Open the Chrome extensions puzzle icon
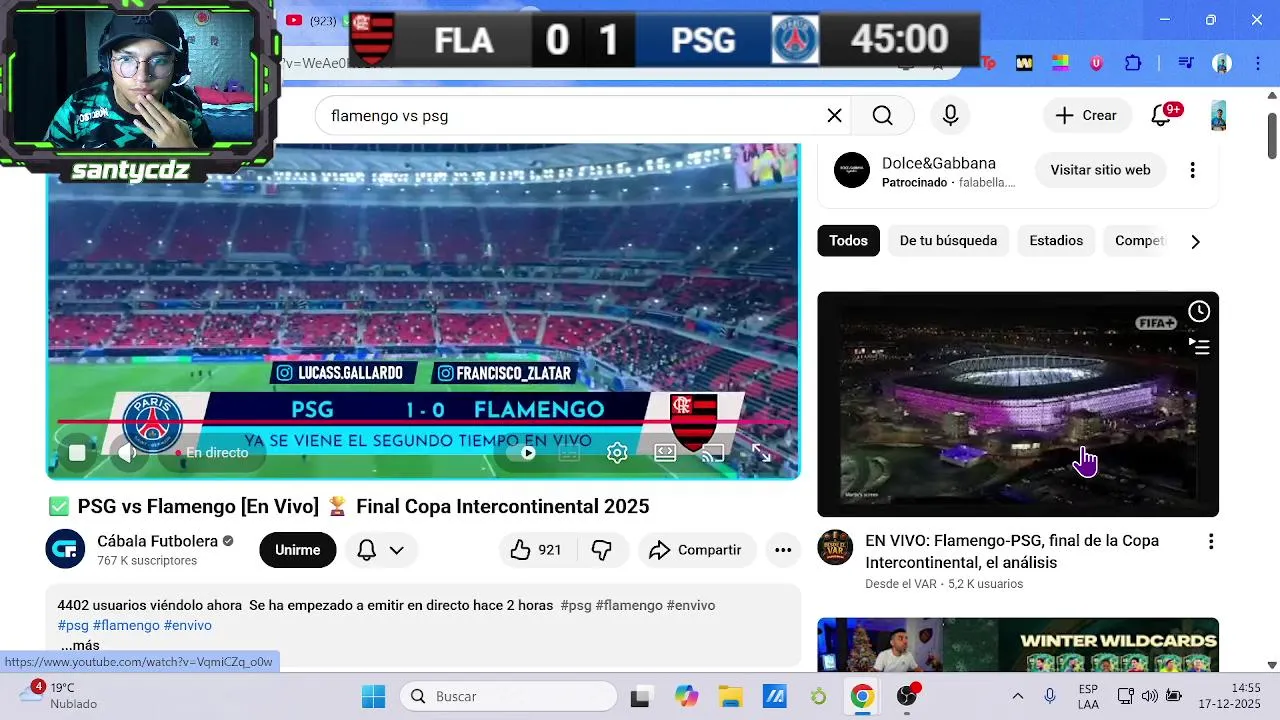This screenshot has width=1280, height=720. (1133, 63)
